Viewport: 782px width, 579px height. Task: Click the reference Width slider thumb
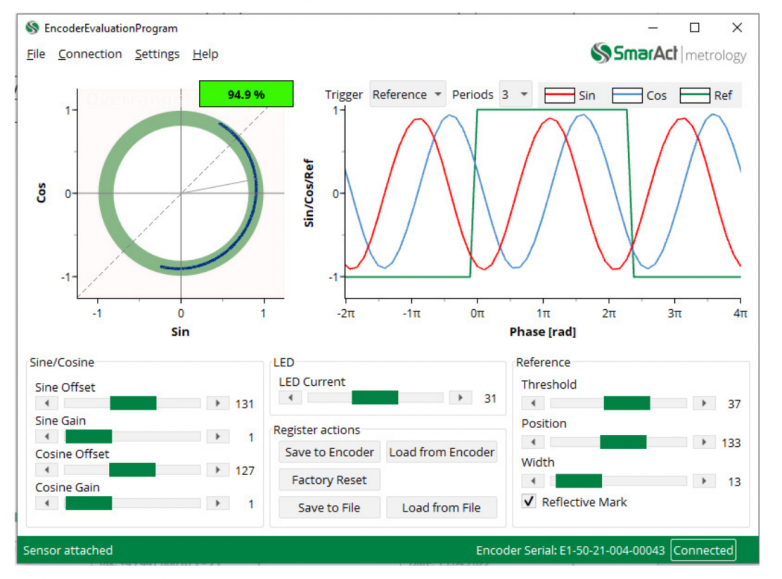point(579,481)
